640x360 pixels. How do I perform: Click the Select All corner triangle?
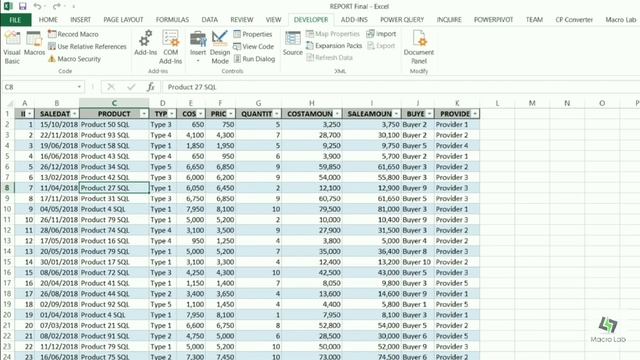point(9,103)
